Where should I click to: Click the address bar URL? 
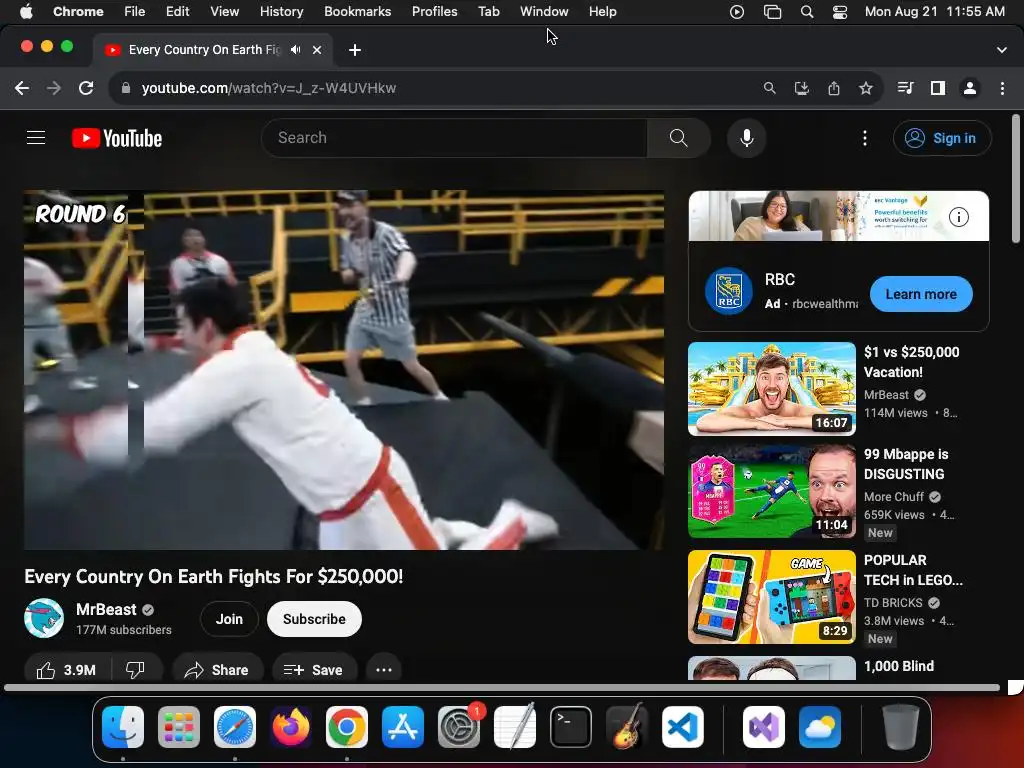(268, 88)
